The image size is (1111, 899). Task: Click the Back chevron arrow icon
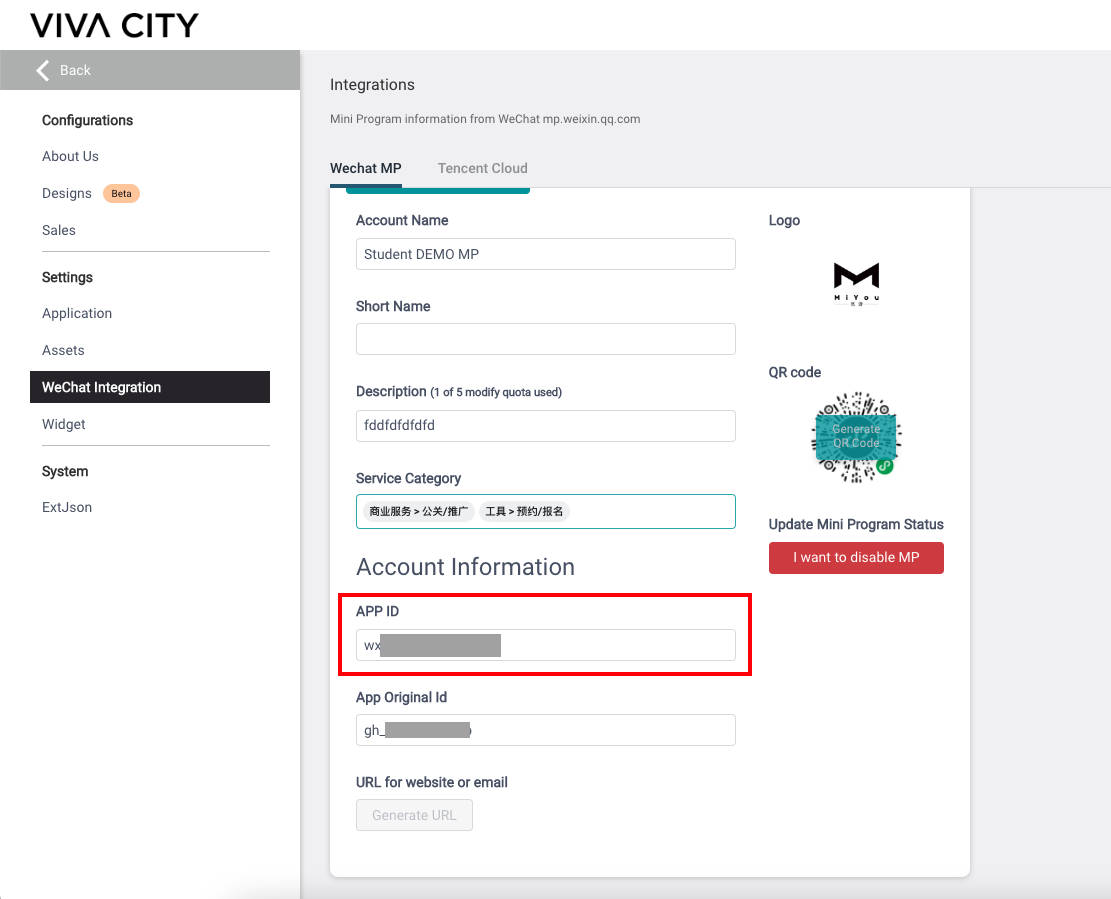coord(43,70)
